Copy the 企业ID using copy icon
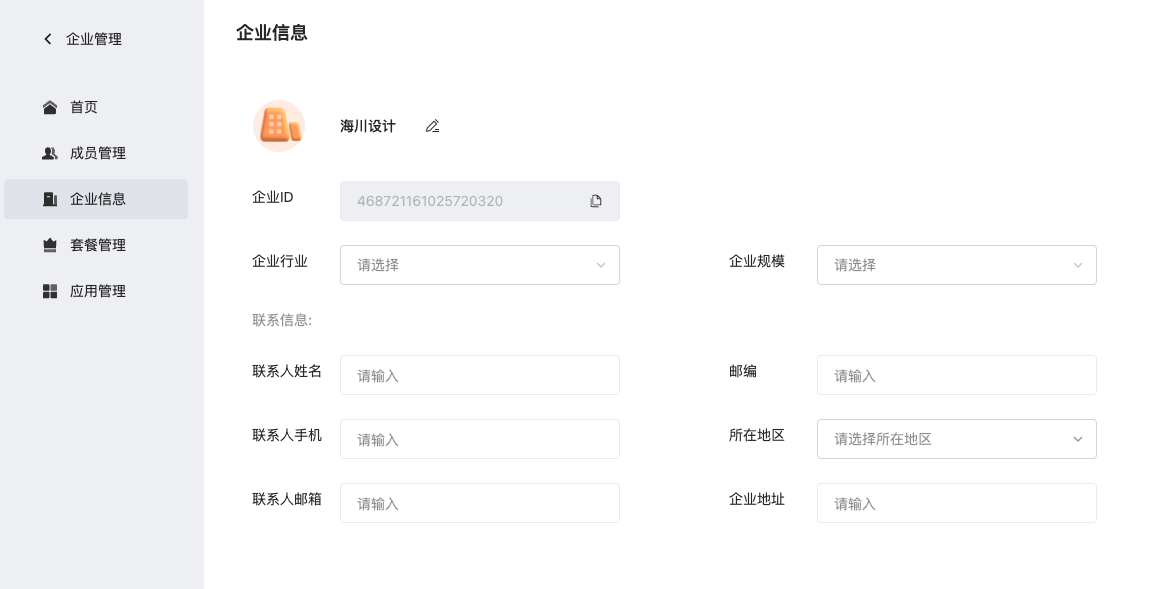This screenshot has width=1174, height=589. (596, 201)
